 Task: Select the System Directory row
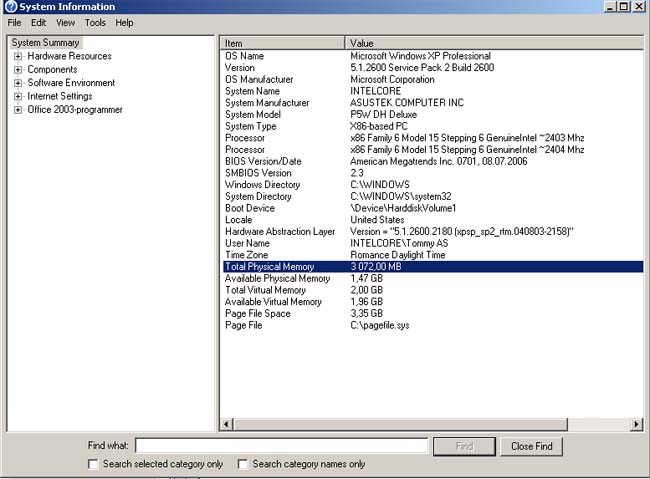point(433,196)
